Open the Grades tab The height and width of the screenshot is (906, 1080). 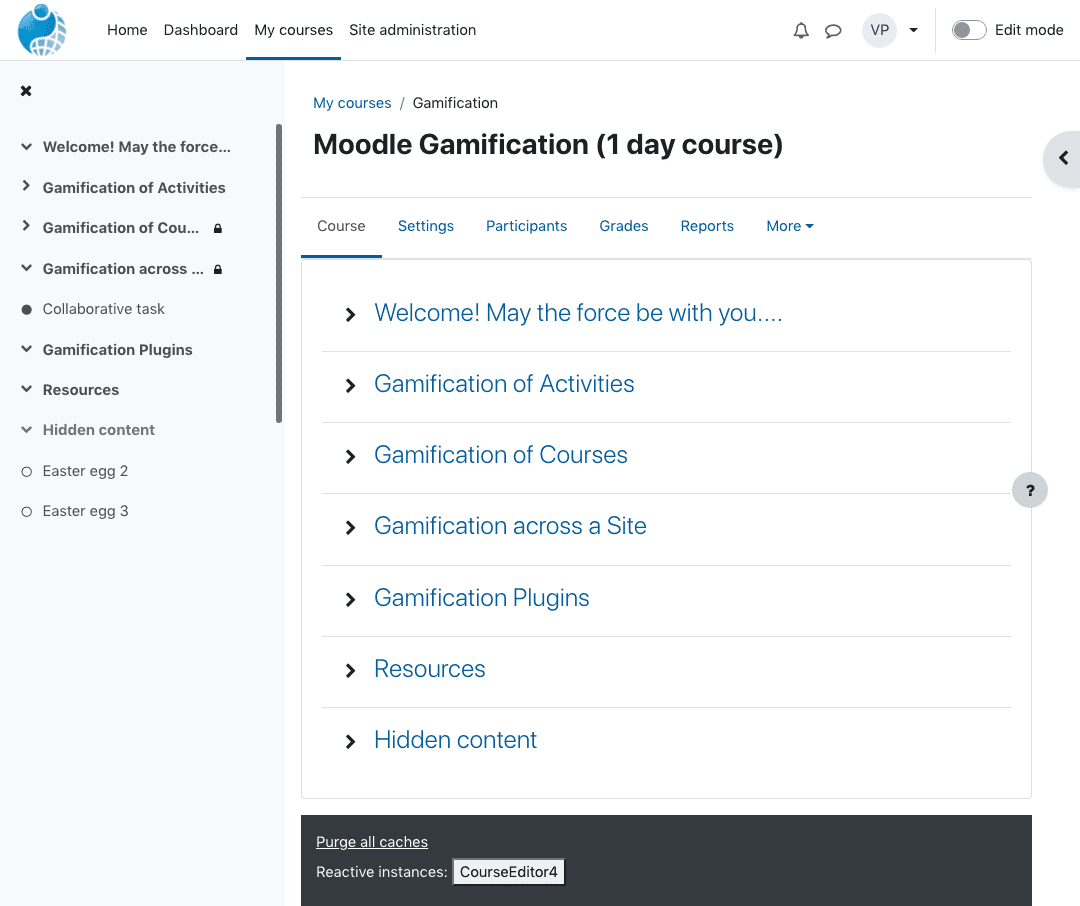[x=623, y=226]
